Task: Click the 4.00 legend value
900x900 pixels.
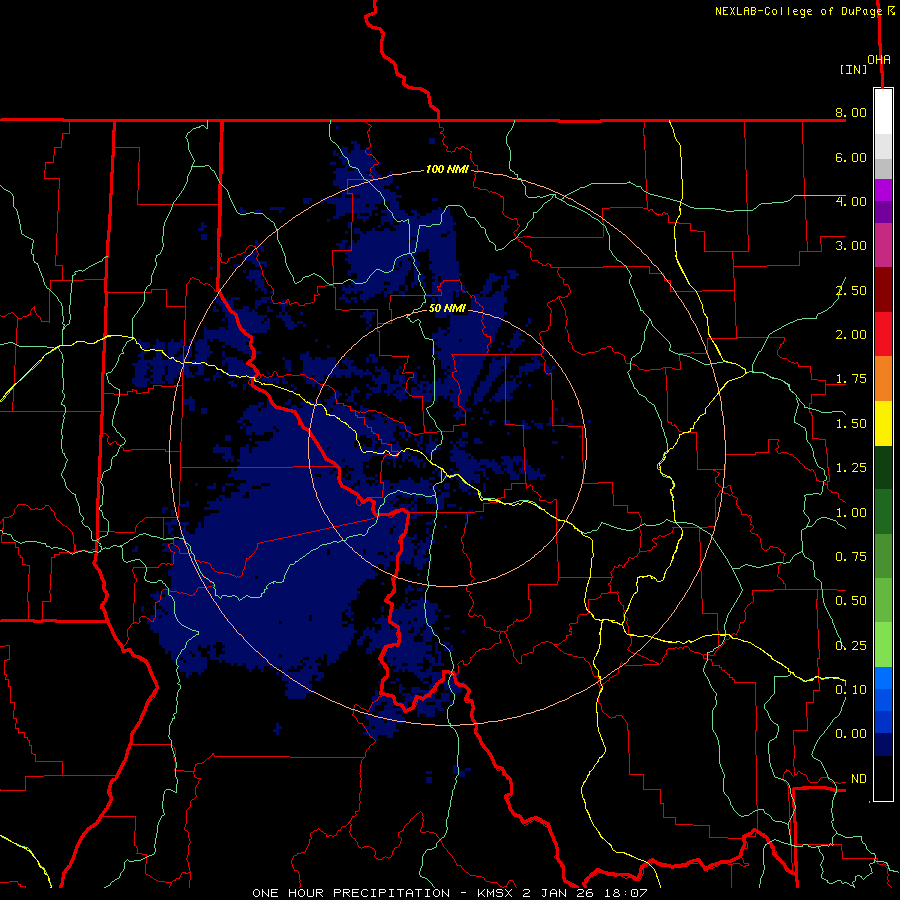Action: [x=851, y=201]
